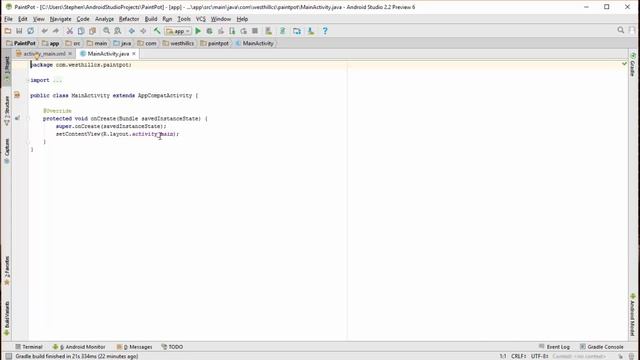Make project with the green hammer icon
Screen dimensions: 640x360
tap(157, 31)
